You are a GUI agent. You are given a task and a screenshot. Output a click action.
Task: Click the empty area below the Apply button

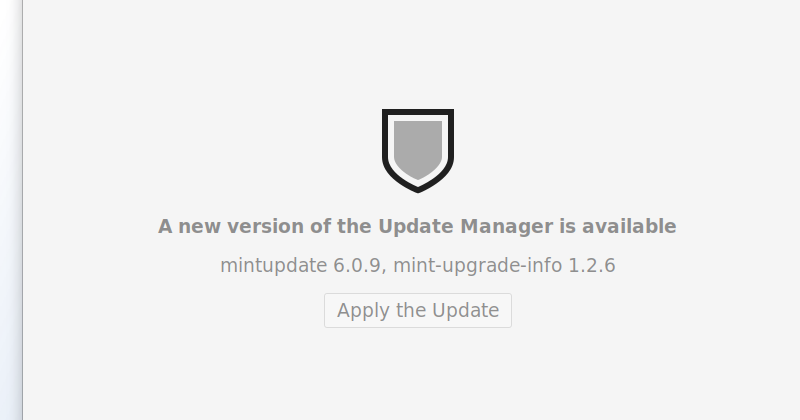click(x=418, y=375)
